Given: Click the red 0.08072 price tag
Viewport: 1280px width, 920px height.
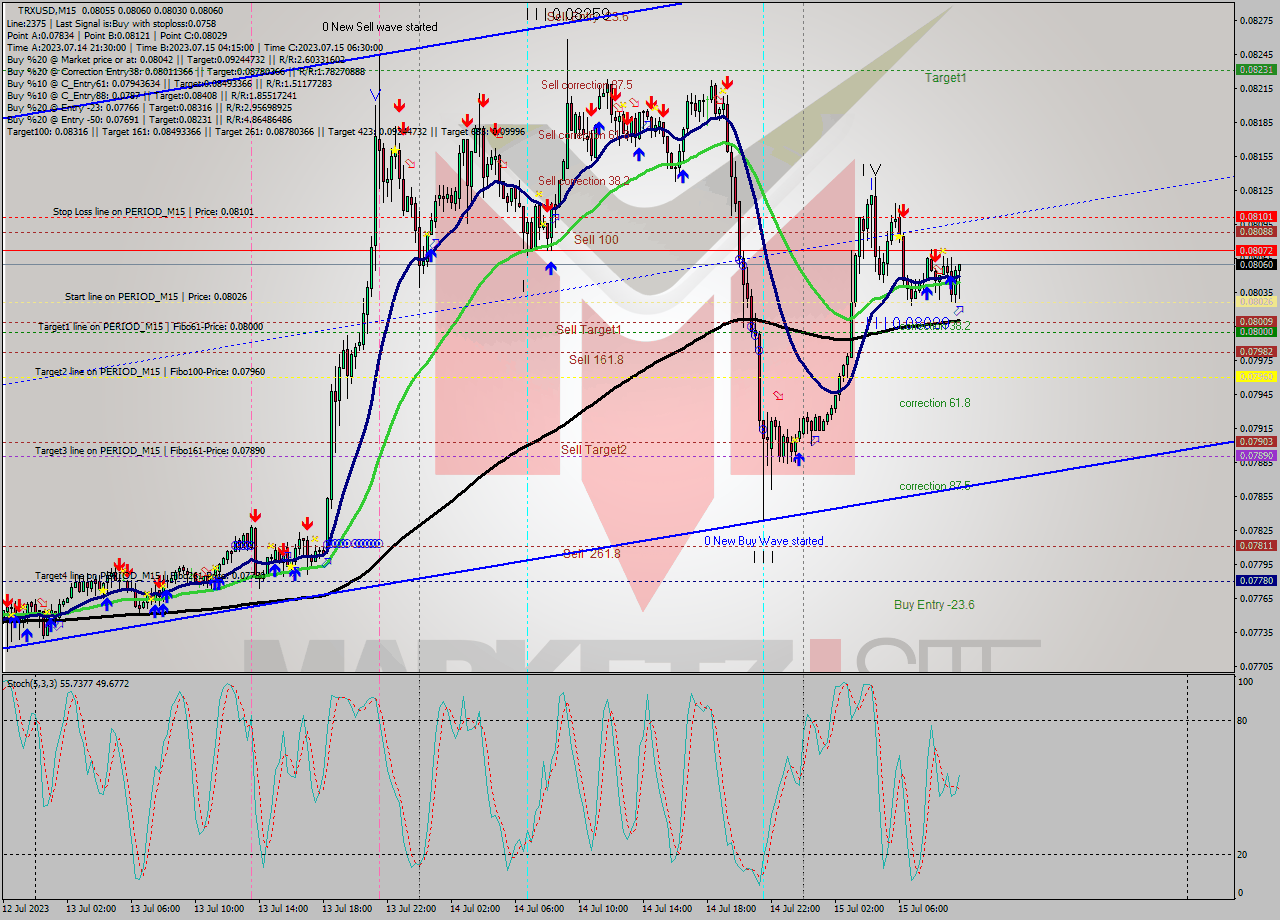Looking at the screenshot, I should pyautogui.click(x=1257, y=250).
